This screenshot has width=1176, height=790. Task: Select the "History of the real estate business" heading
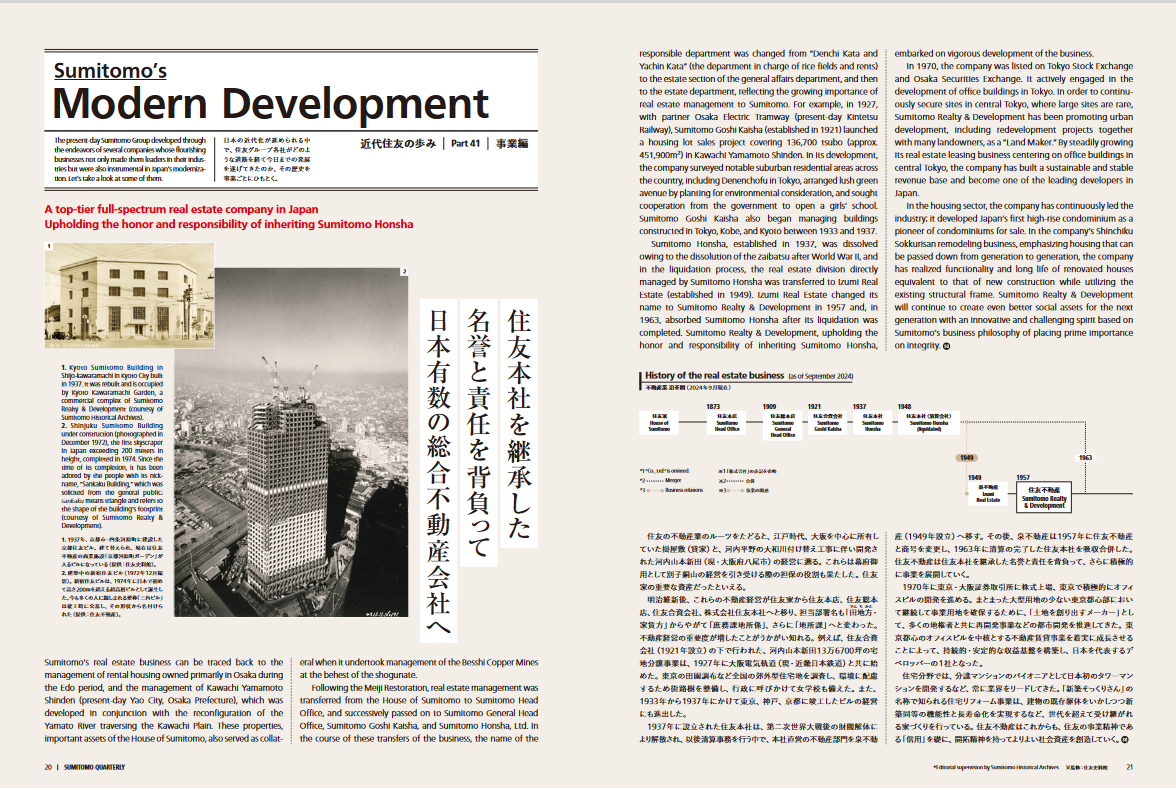[714, 375]
